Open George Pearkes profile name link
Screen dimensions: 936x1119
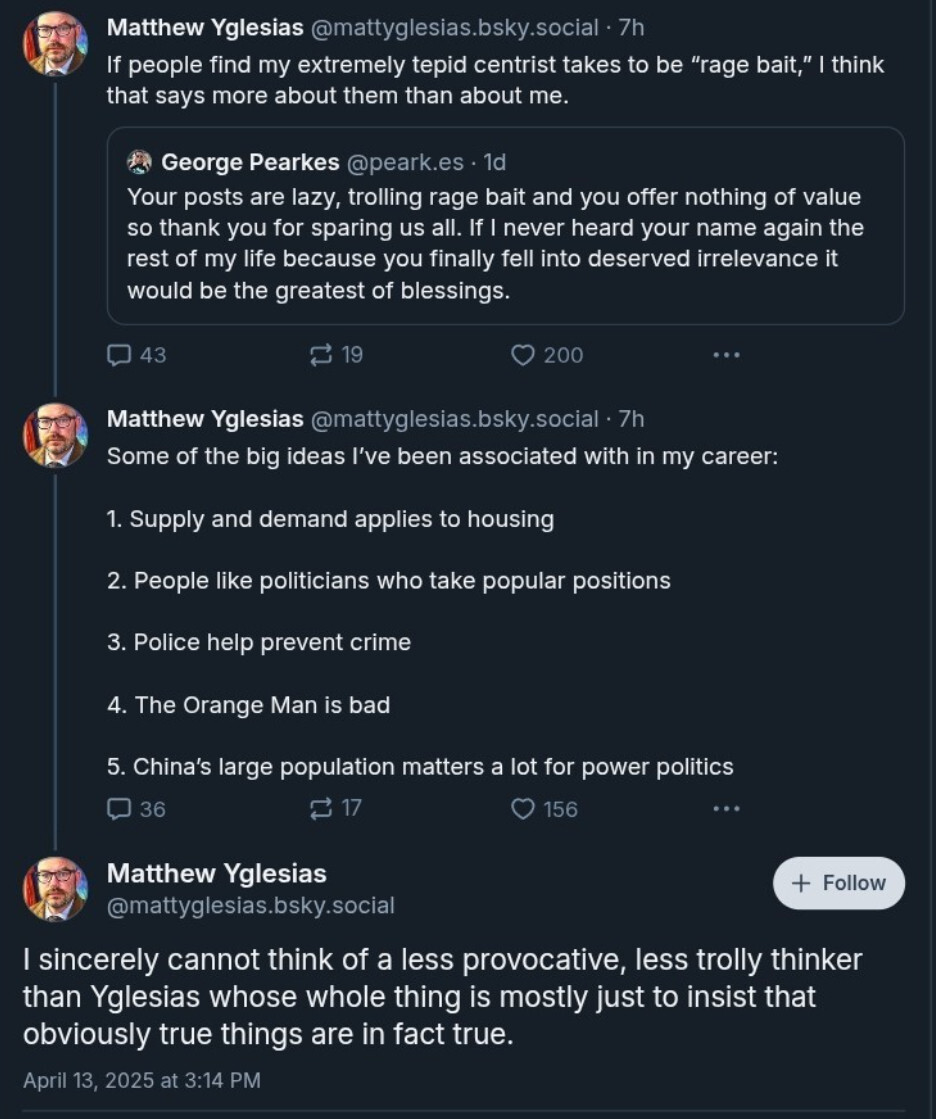click(250, 162)
